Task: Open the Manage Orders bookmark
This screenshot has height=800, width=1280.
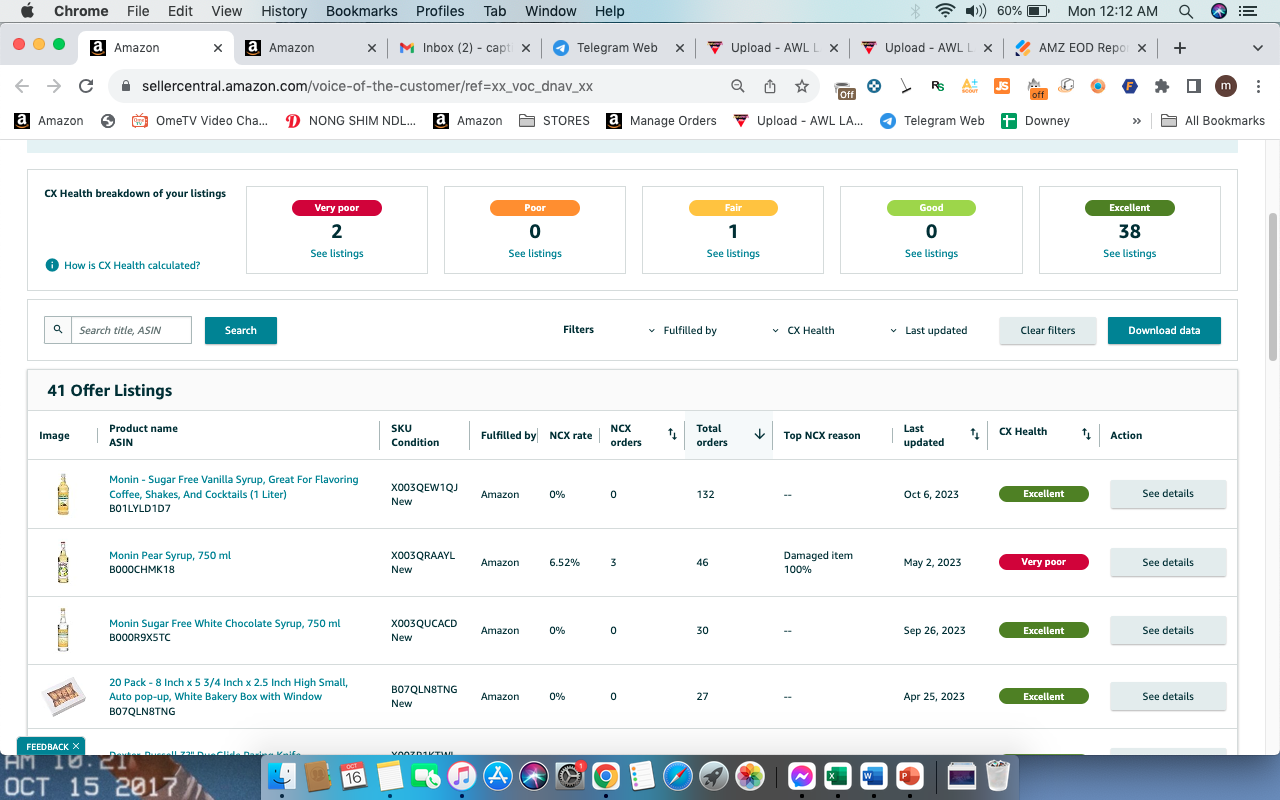Action: click(661, 120)
